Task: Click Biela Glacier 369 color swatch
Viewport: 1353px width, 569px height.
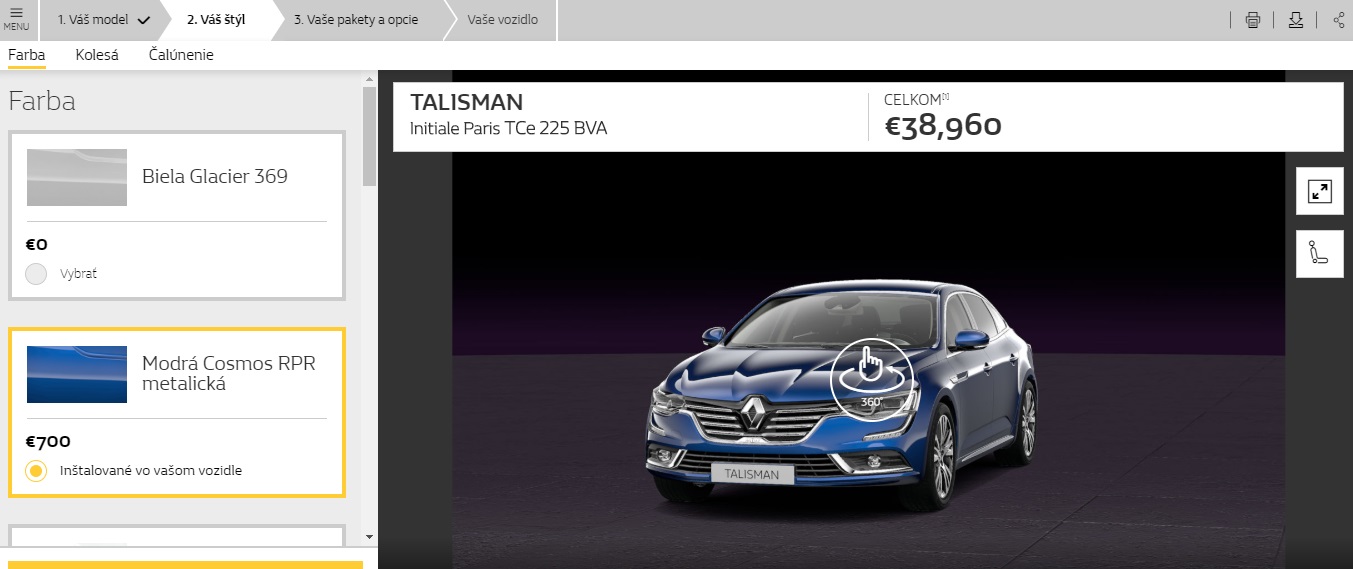Action: pos(77,177)
